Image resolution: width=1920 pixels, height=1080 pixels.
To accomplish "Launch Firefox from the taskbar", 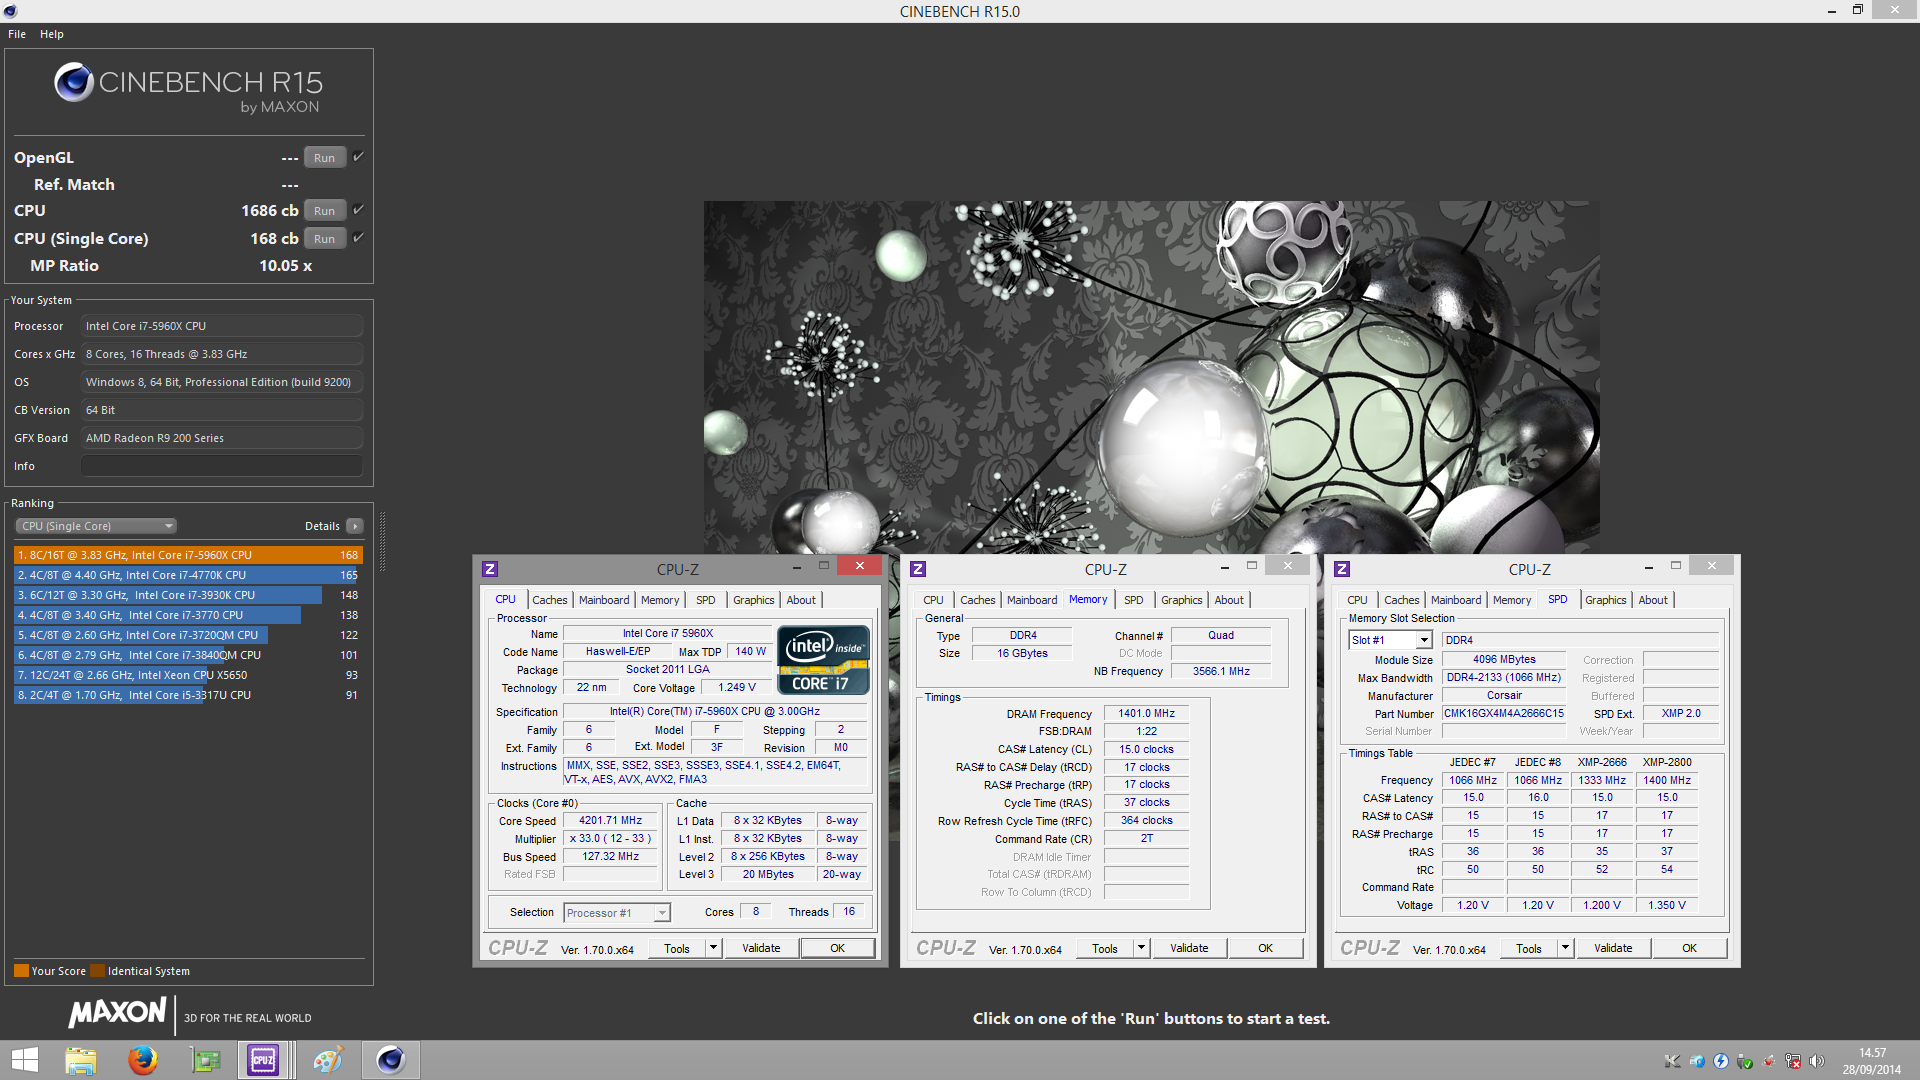I will 143,1060.
